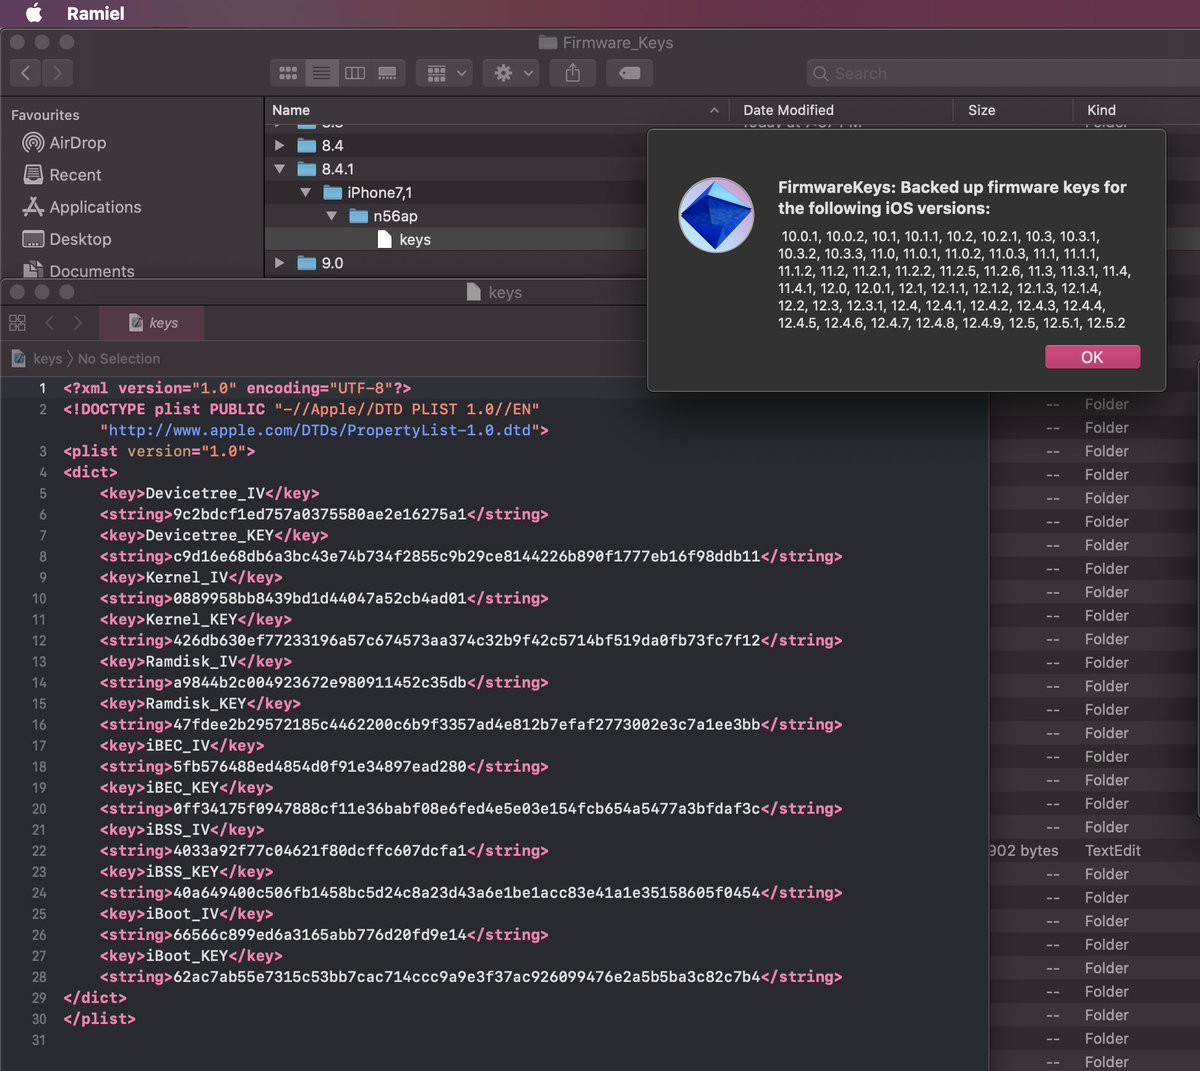
Task: Go forward in keys editor history
Action: (78, 323)
